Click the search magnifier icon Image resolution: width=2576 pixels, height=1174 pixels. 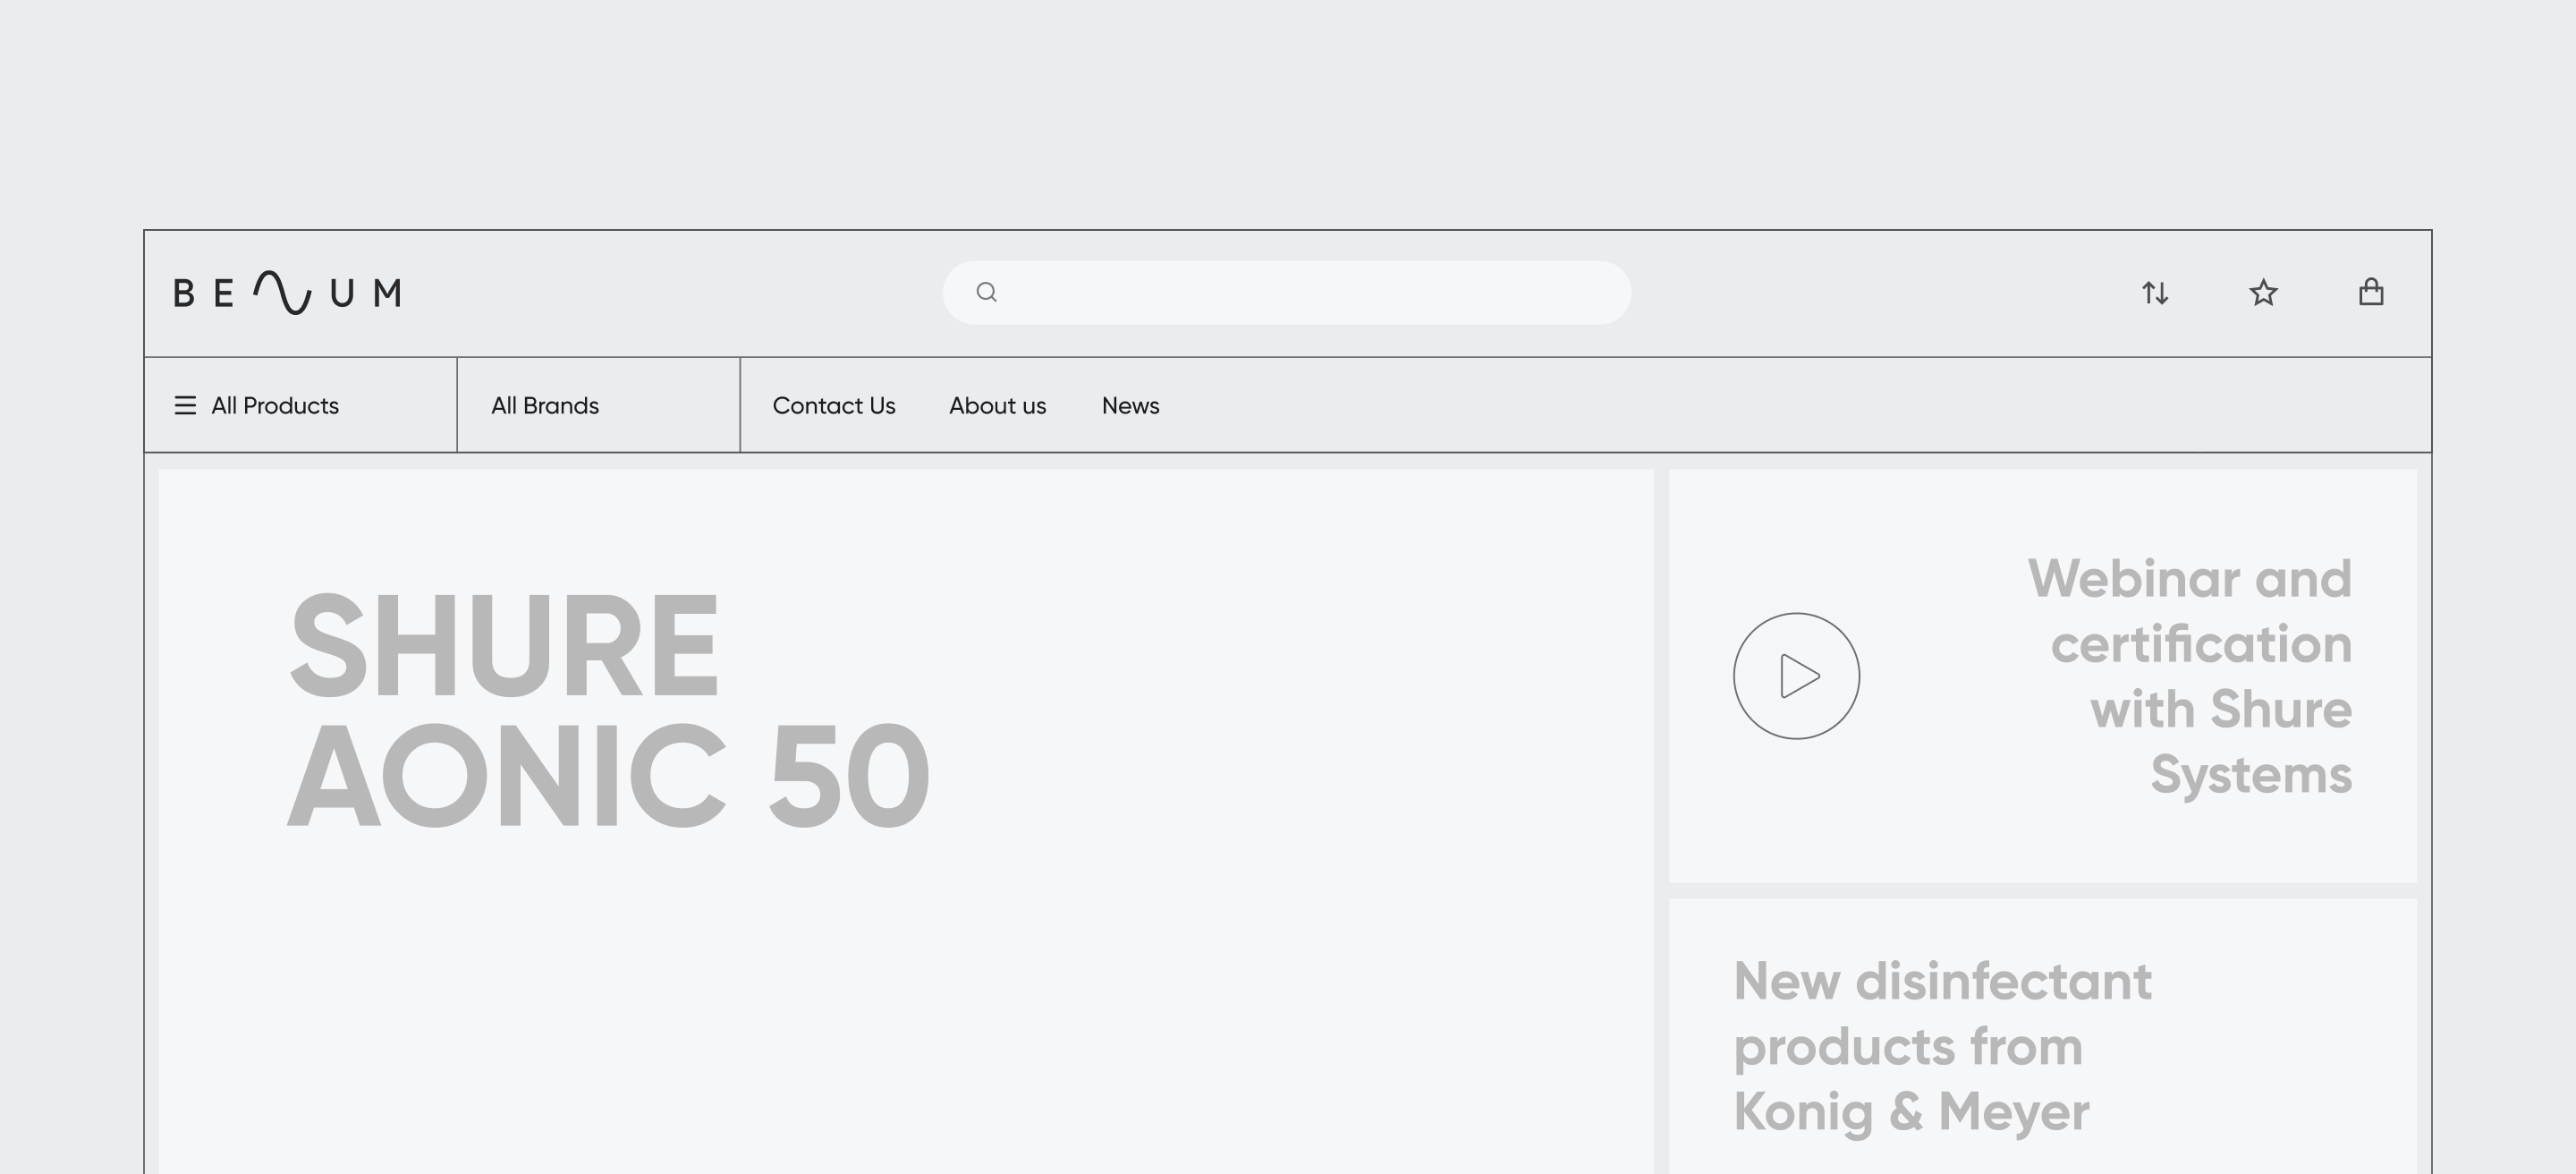pos(986,292)
